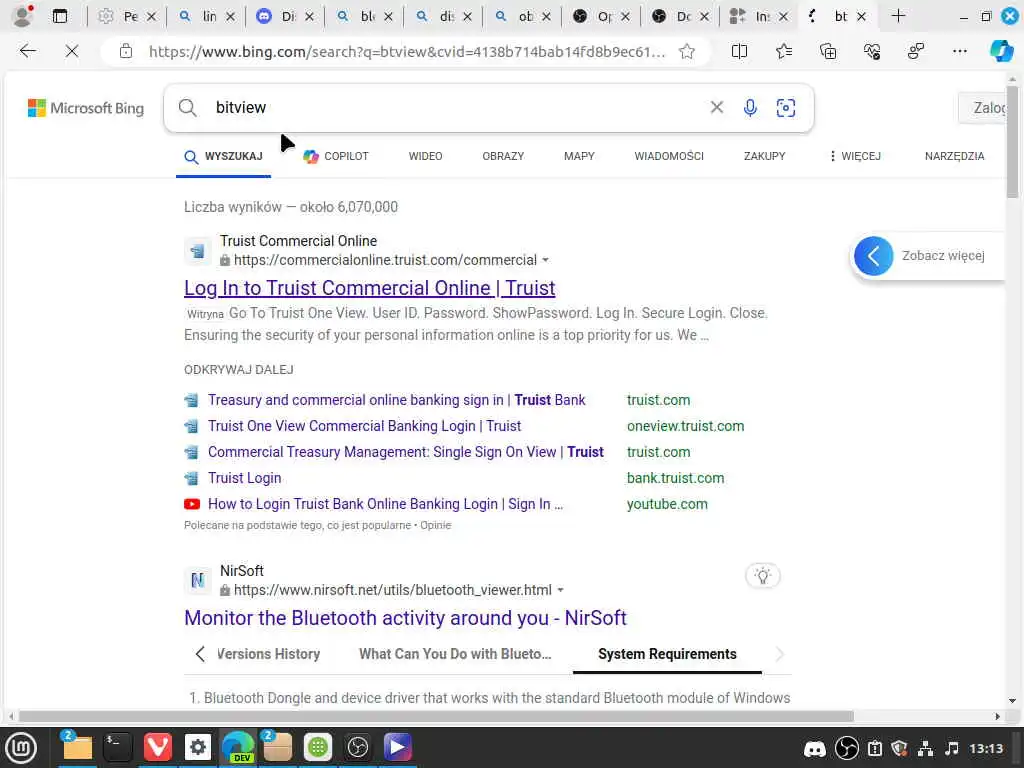Click the horizontal page scrollbar
Screen dimensions: 1024x768
coord(436,716)
